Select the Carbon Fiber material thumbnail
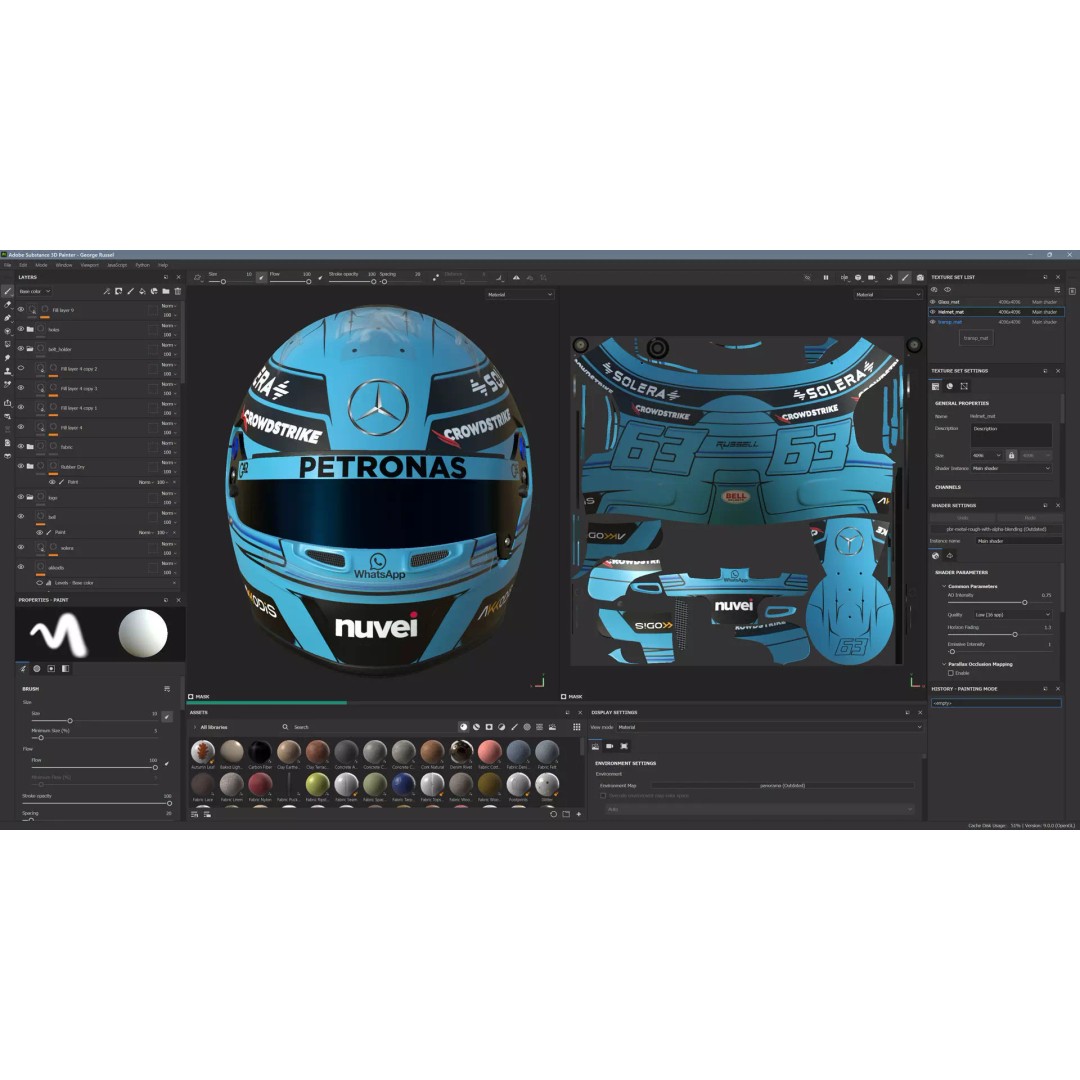Image resolution: width=1080 pixels, height=1080 pixels. (x=259, y=750)
